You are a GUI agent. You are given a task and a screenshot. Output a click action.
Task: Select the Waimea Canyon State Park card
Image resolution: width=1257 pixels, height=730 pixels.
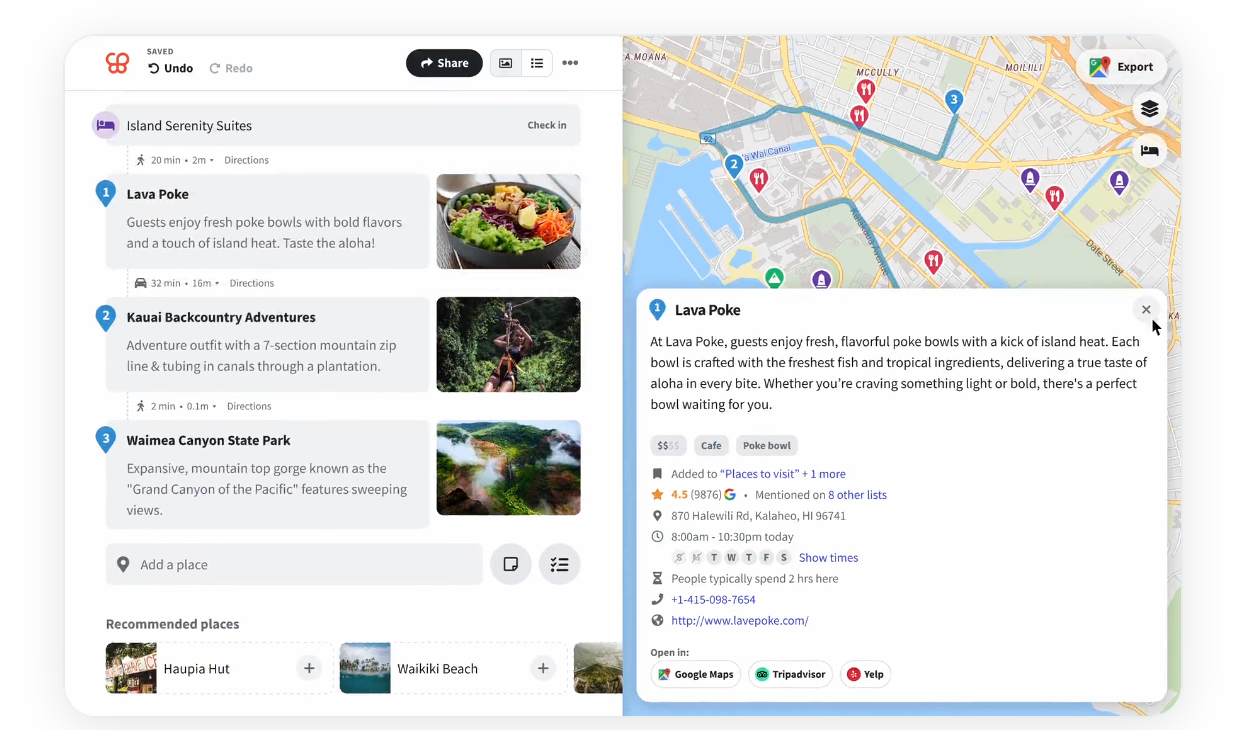coord(268,474)
